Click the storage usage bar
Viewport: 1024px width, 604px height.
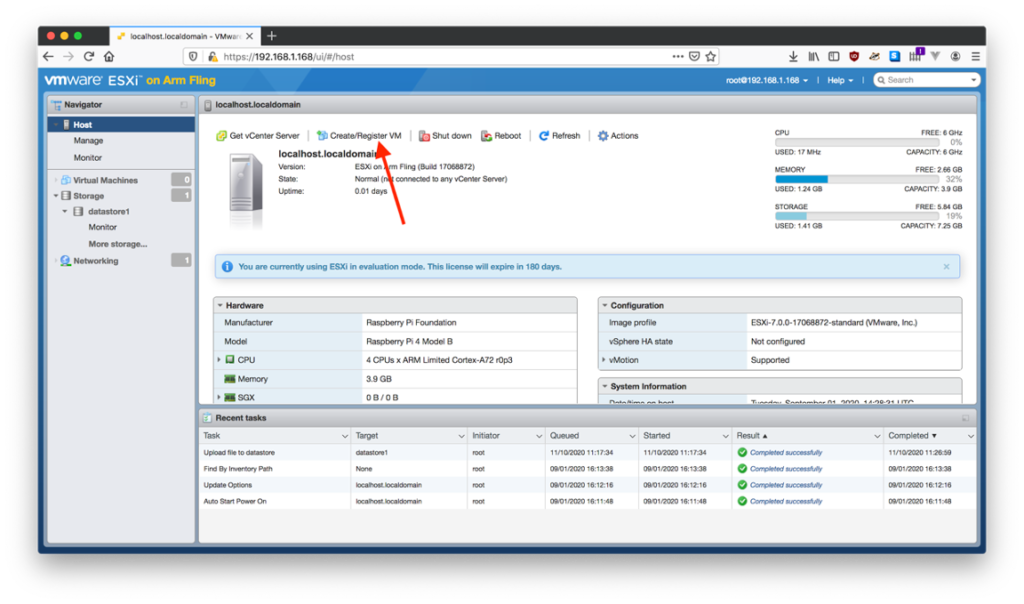pyautogui.click(x=857, y=216)
